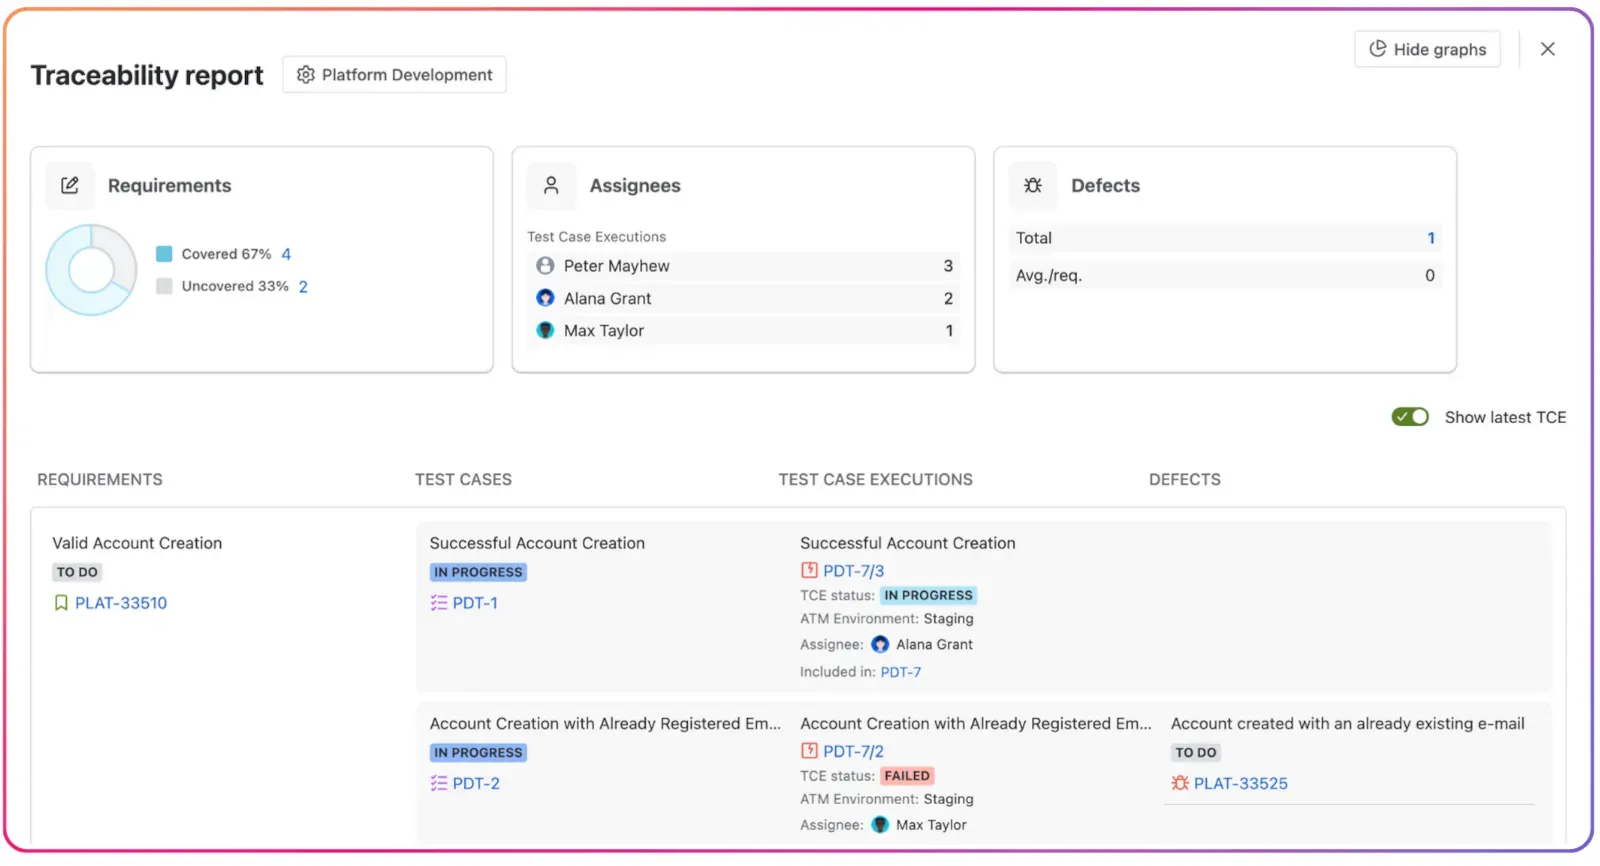Click the Assignees person icon
Screen dimensions: 1600x866
point(551,186)
